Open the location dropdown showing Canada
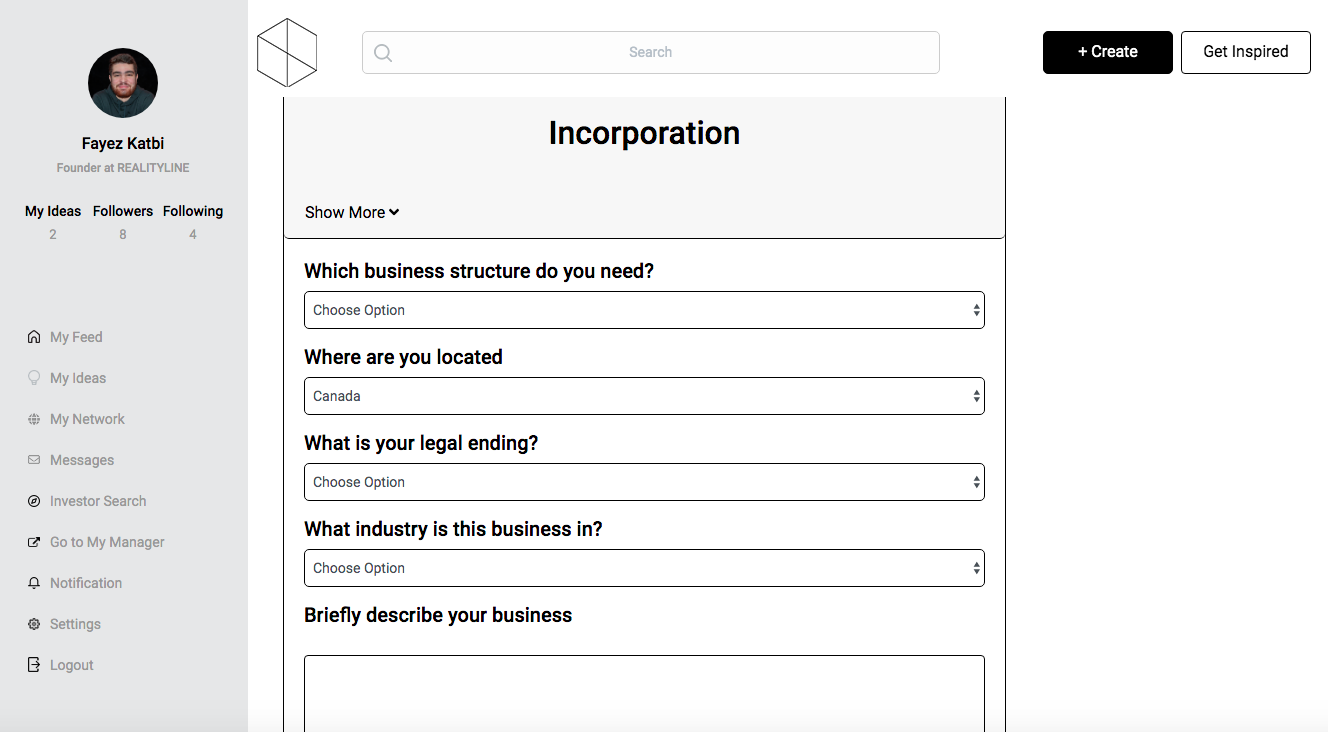Screen dimensions: 1328x732 (644, 396)
